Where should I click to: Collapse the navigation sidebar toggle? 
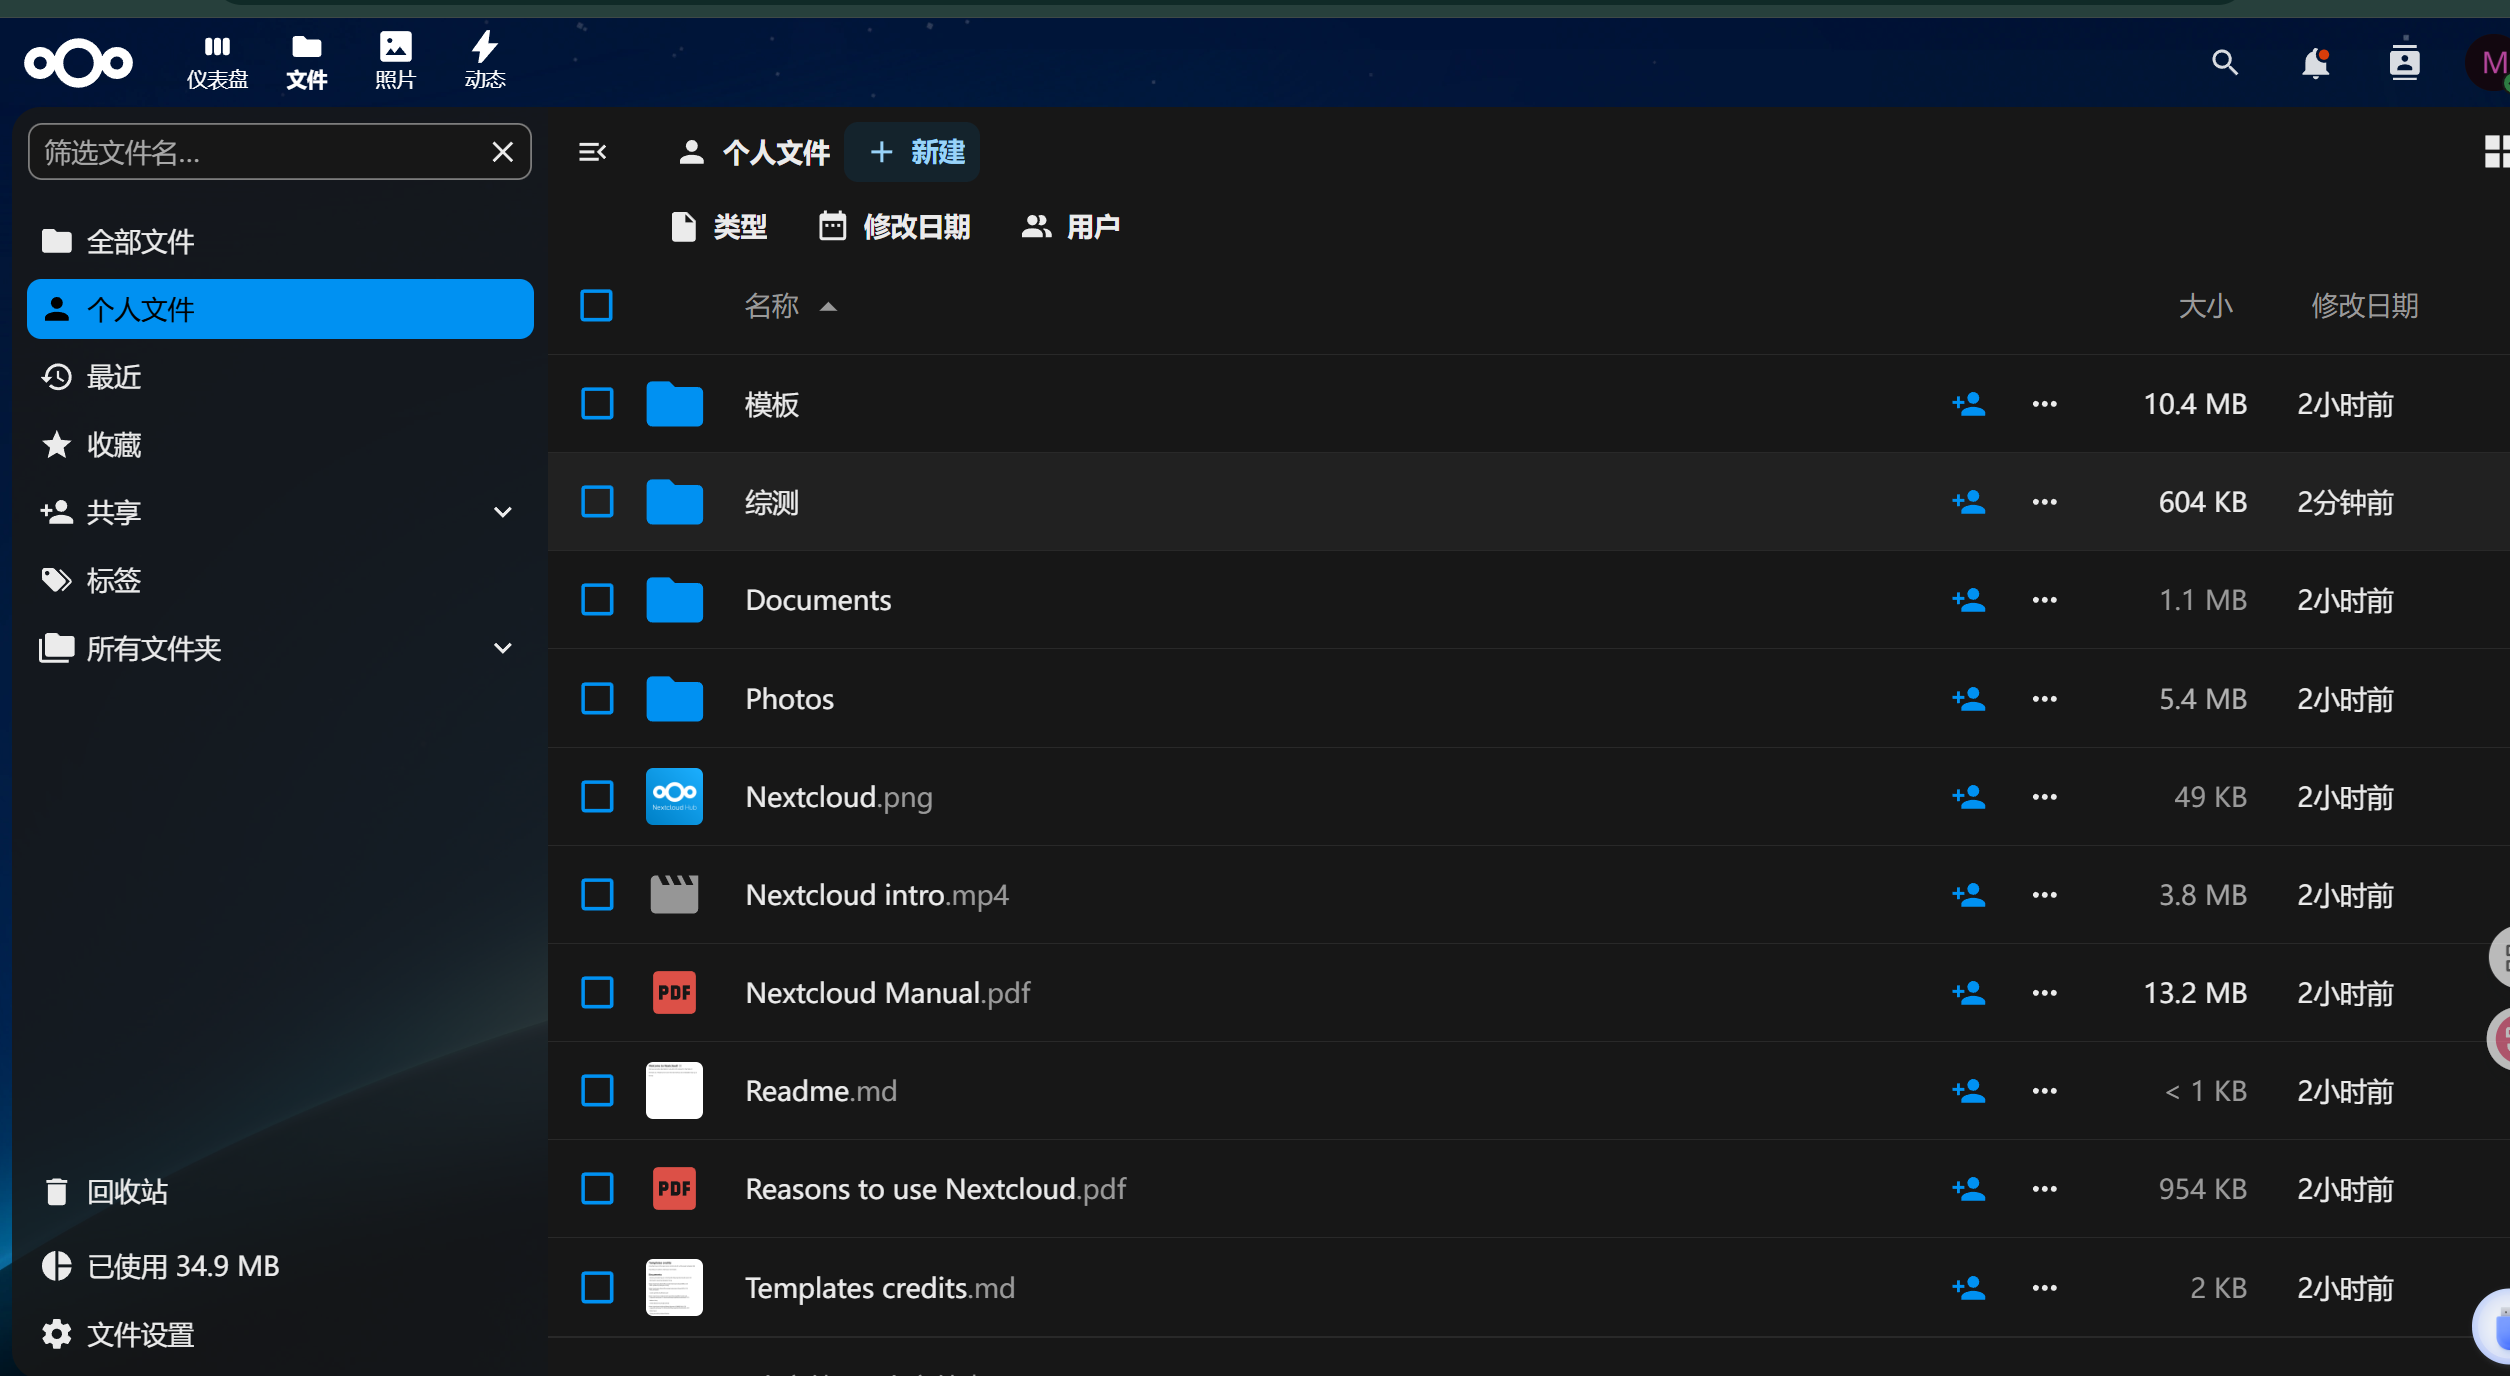(592, 152)
